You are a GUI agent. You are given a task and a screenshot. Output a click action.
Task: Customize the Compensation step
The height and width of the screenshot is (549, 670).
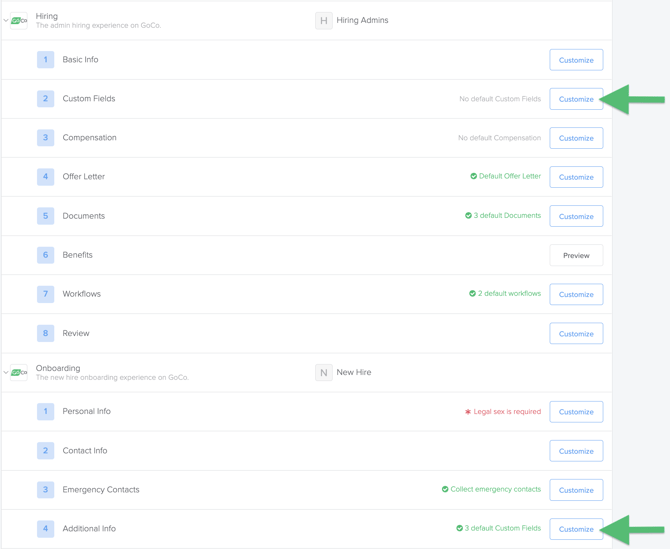576,138
